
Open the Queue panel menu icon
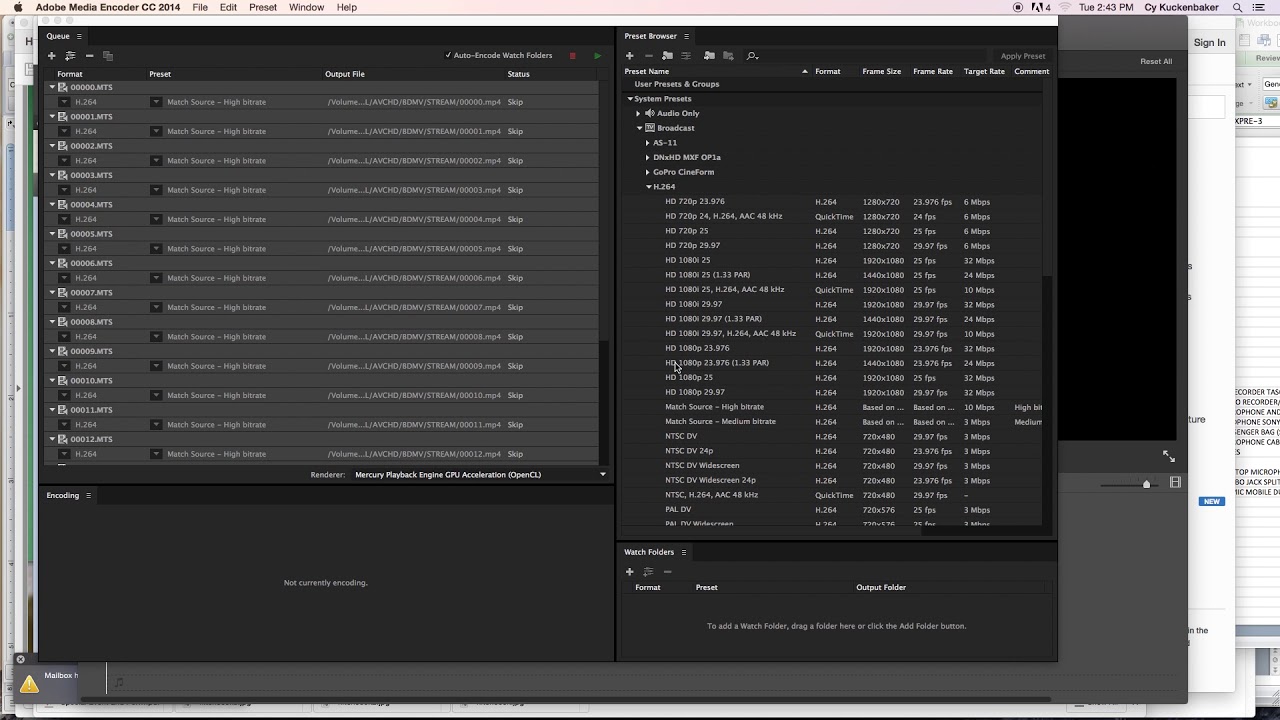pos(79,36)
